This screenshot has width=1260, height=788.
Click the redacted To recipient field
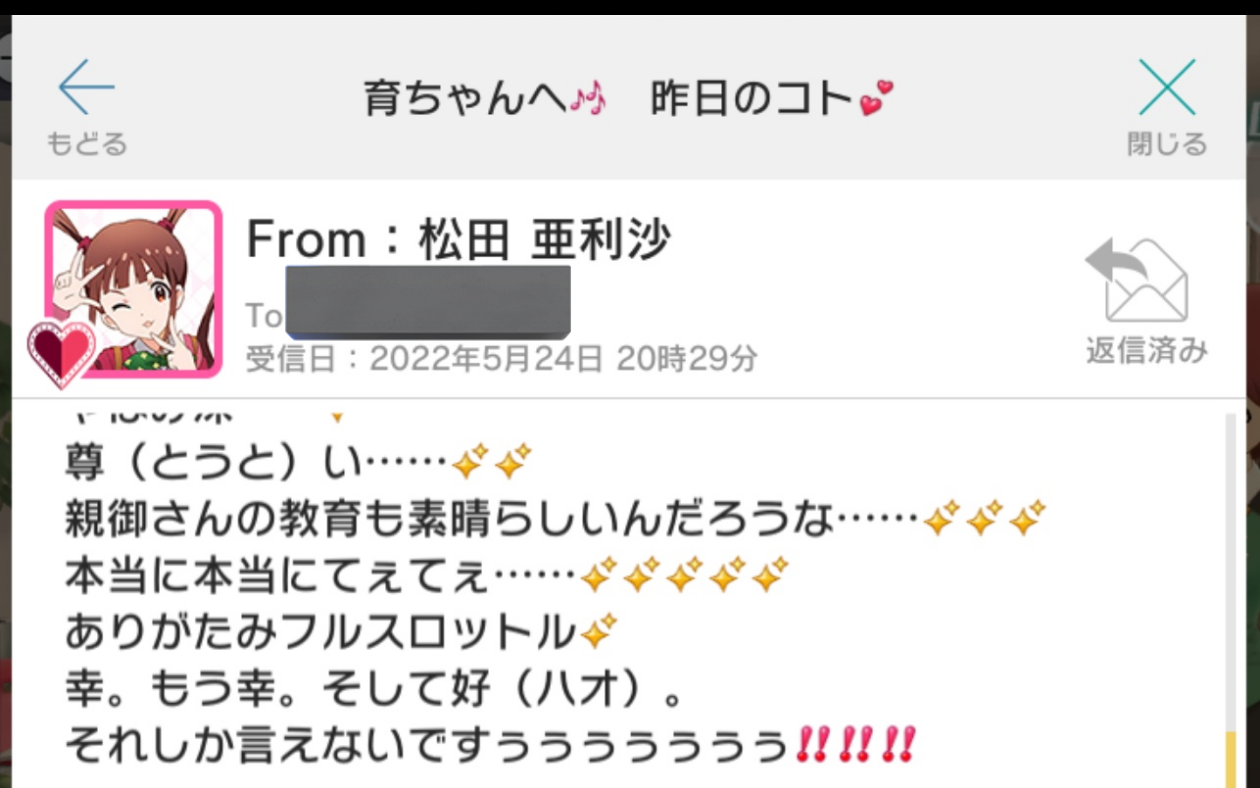pyautogui.click(x=428, y=301)
